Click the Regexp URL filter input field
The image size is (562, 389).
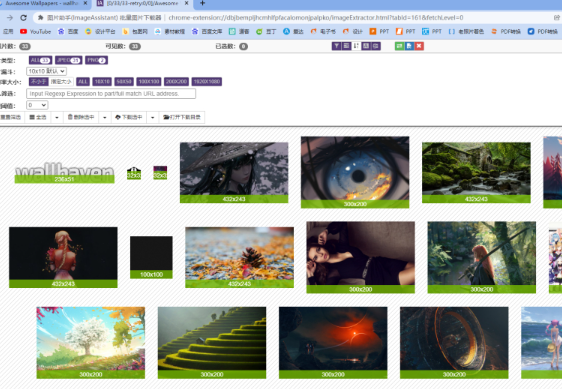(x=111, y=94)
